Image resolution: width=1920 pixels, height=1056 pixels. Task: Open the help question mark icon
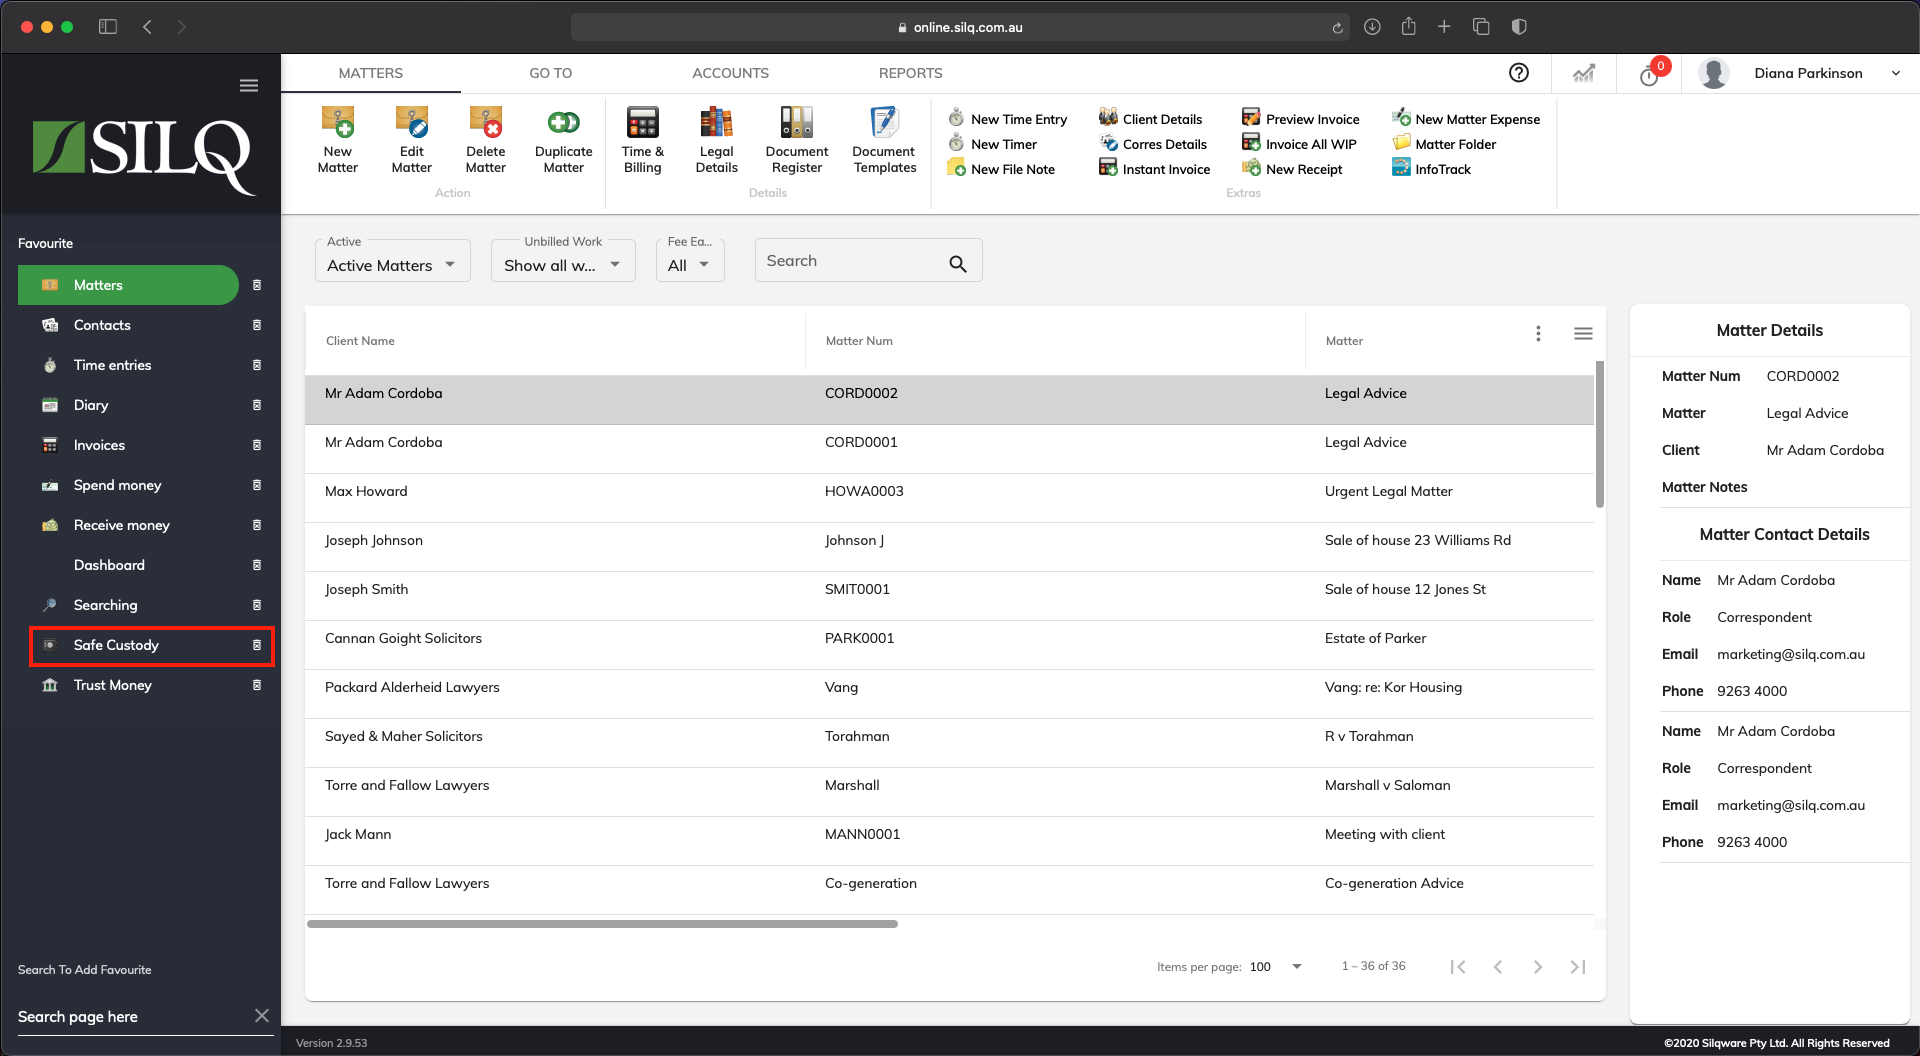(x=1518, y=73)
